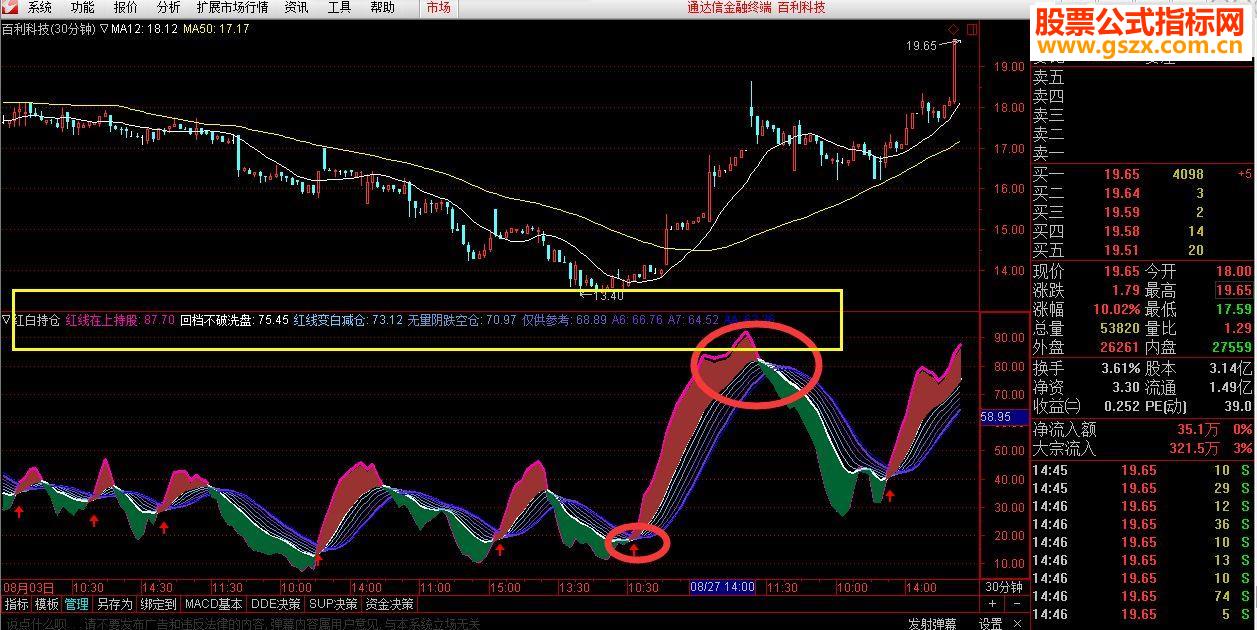The image size is (1257, 630).
Task: Click the tick row with volume 36
Action: (1144, 524)
